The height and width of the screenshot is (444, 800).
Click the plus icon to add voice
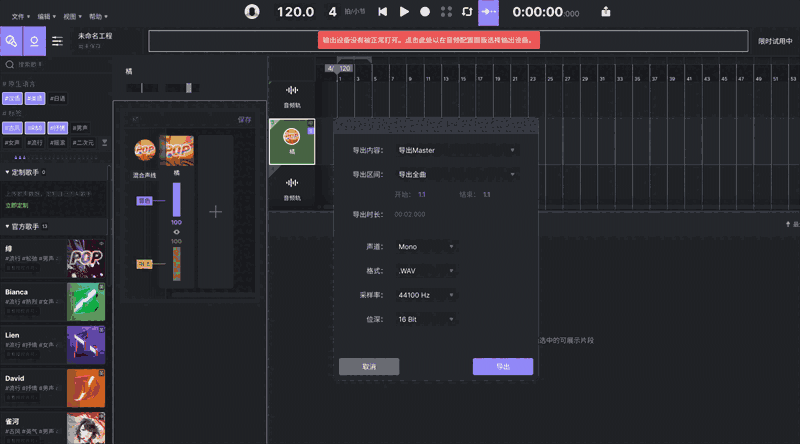(x=215, y=211)
